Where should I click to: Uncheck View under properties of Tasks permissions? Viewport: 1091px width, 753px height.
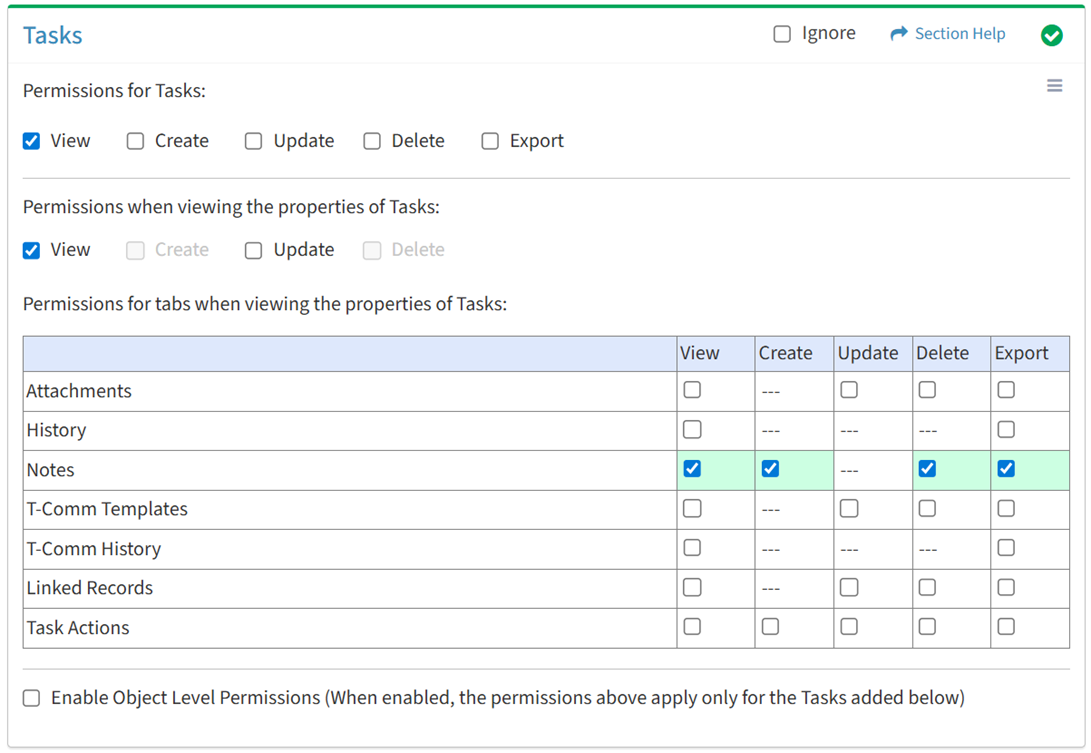32,250
